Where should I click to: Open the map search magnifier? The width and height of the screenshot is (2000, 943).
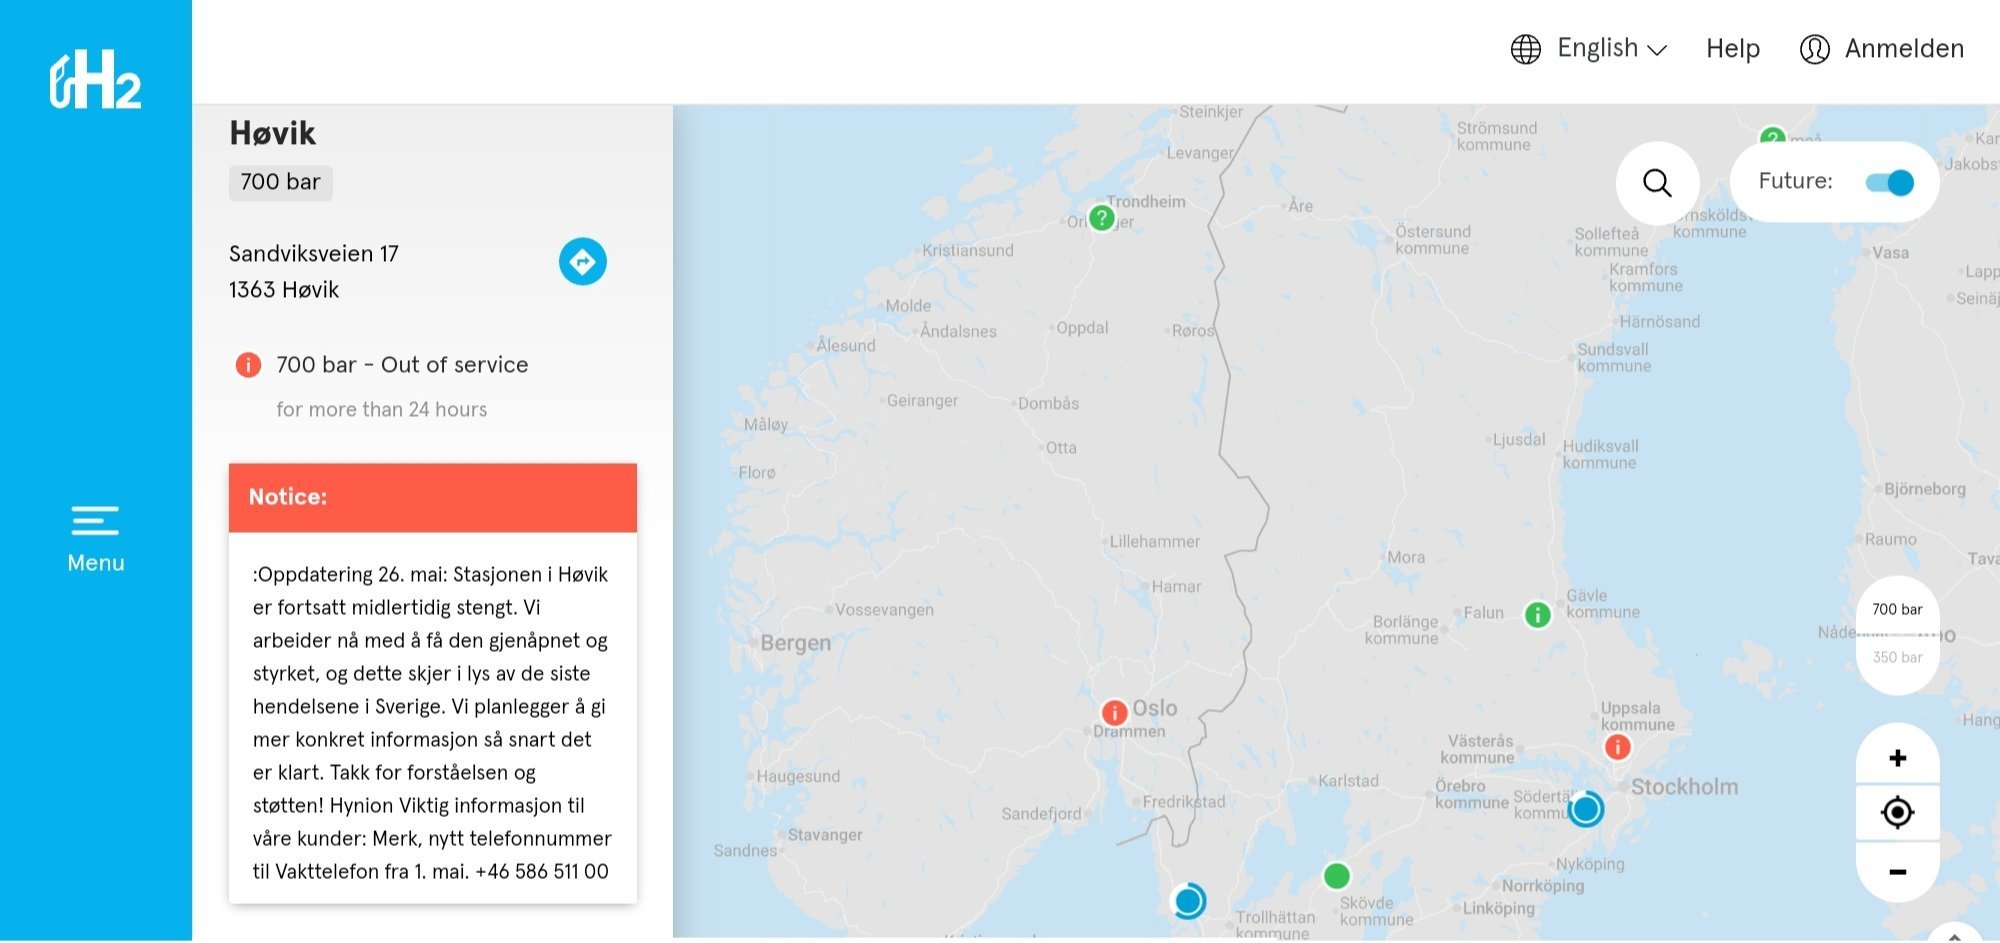point(1657,182)
